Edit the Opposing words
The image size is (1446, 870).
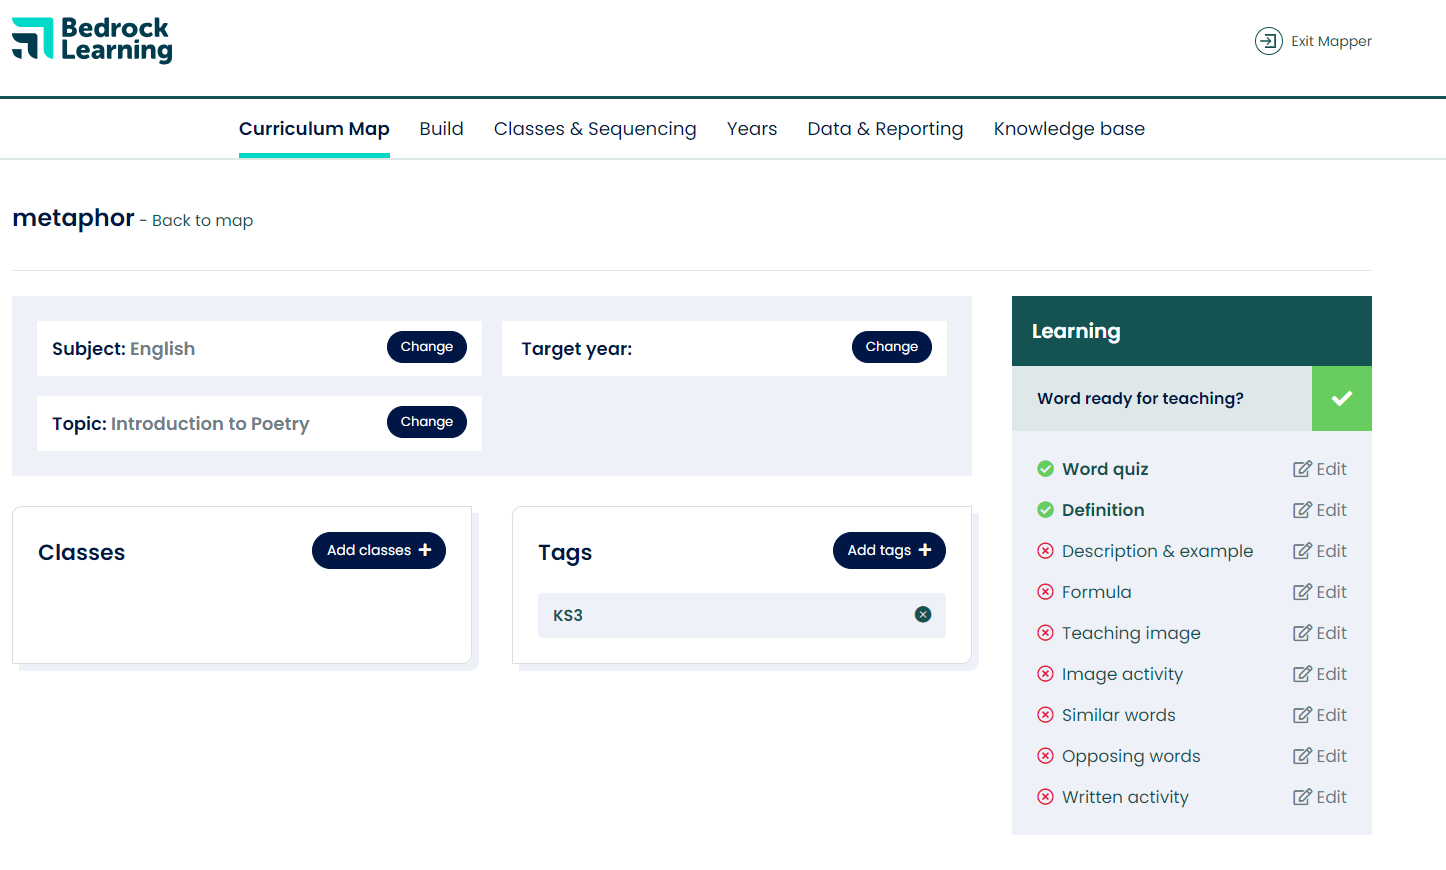pyautogui.click(x=1320, y=756)
